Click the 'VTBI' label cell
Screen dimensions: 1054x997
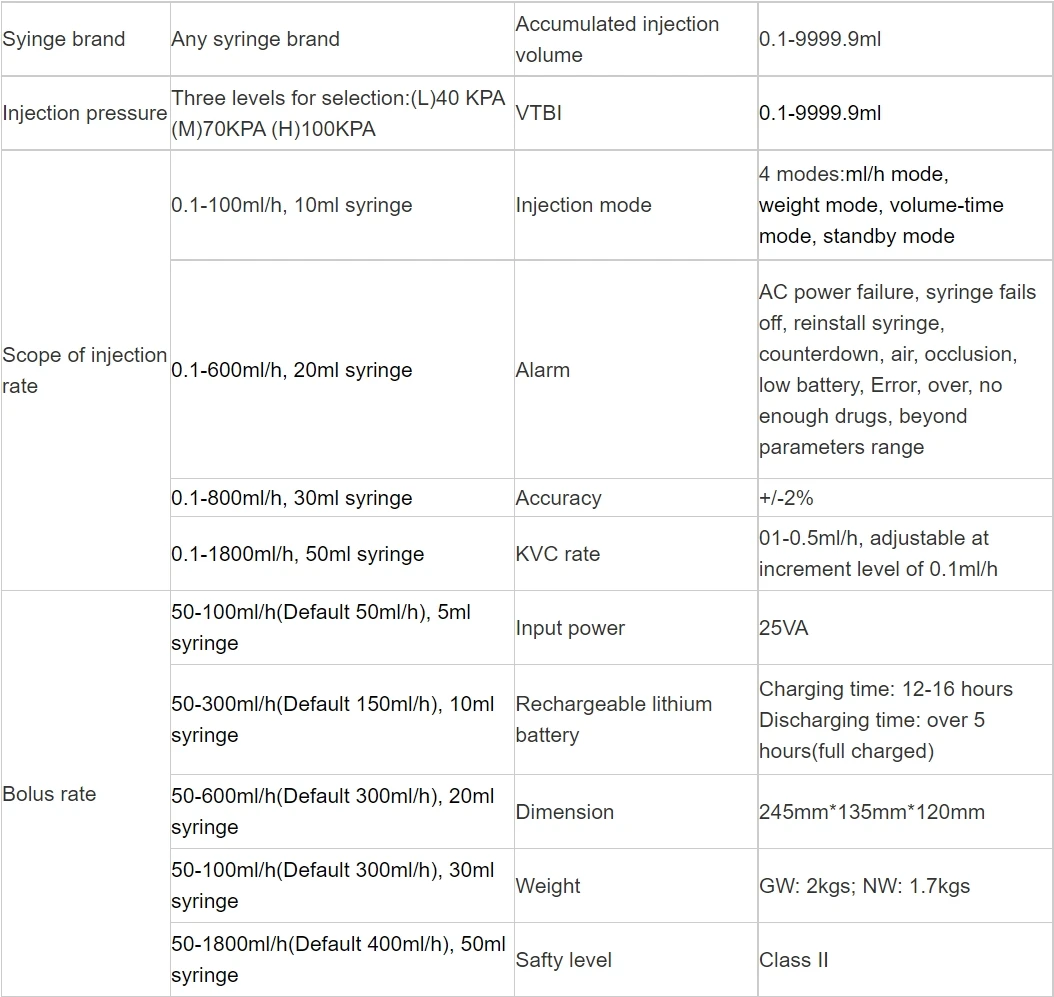pyautogui.click(x=539, y=113)
